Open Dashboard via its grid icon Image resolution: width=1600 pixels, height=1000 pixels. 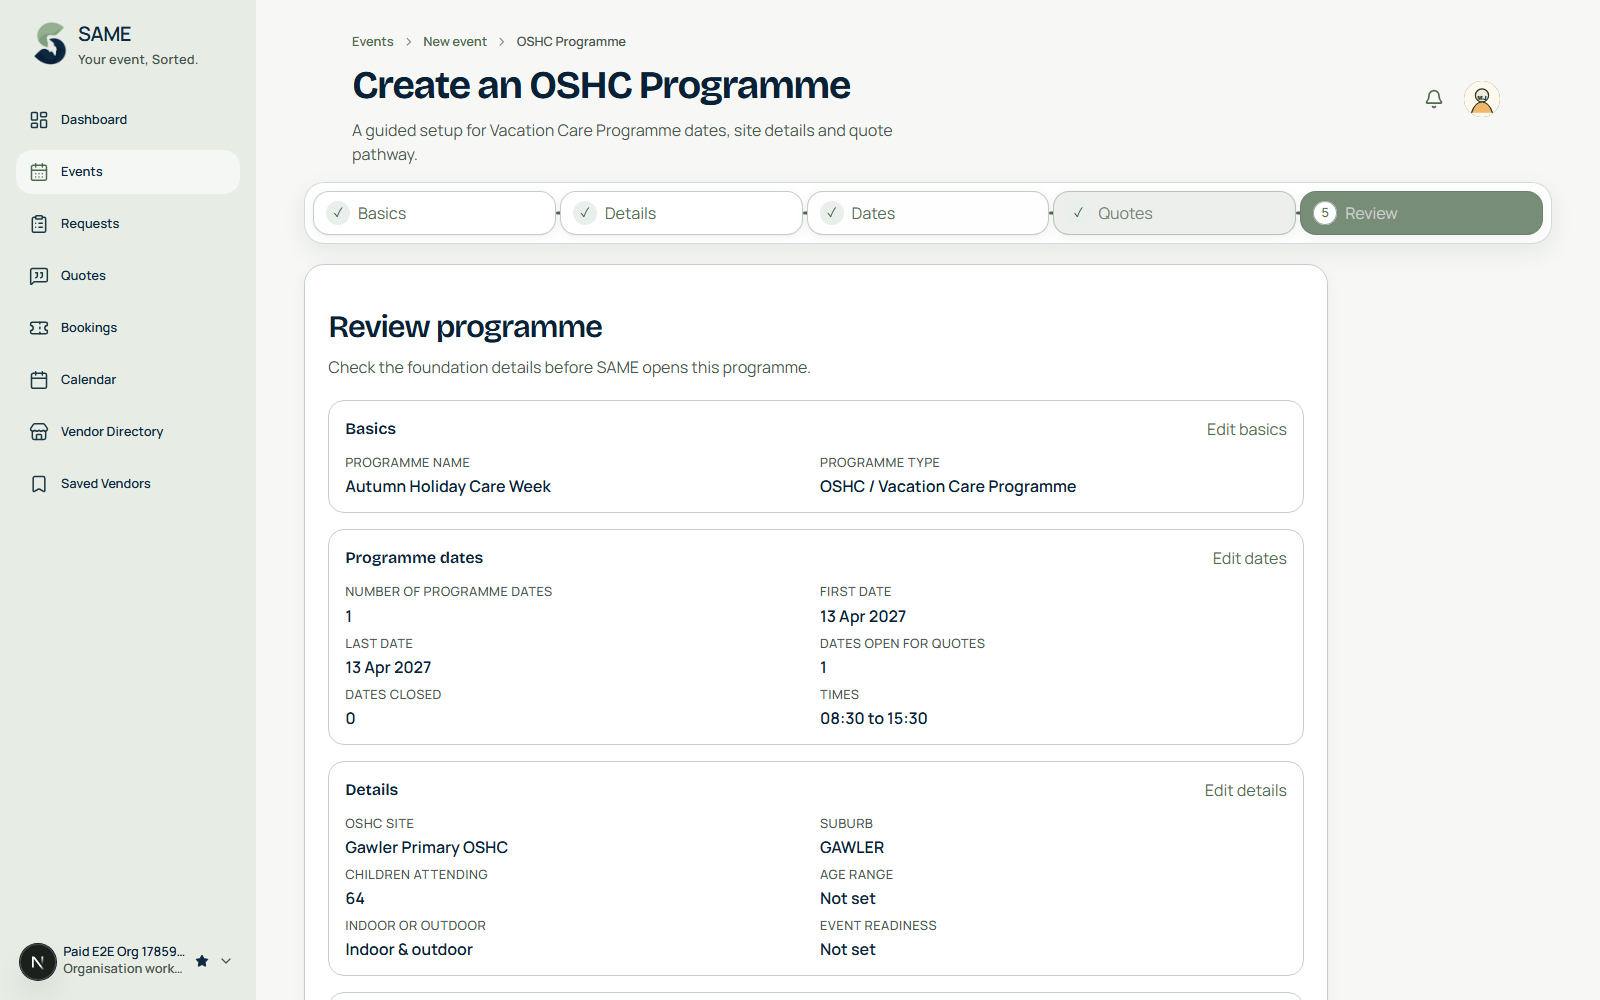point(39,120)
